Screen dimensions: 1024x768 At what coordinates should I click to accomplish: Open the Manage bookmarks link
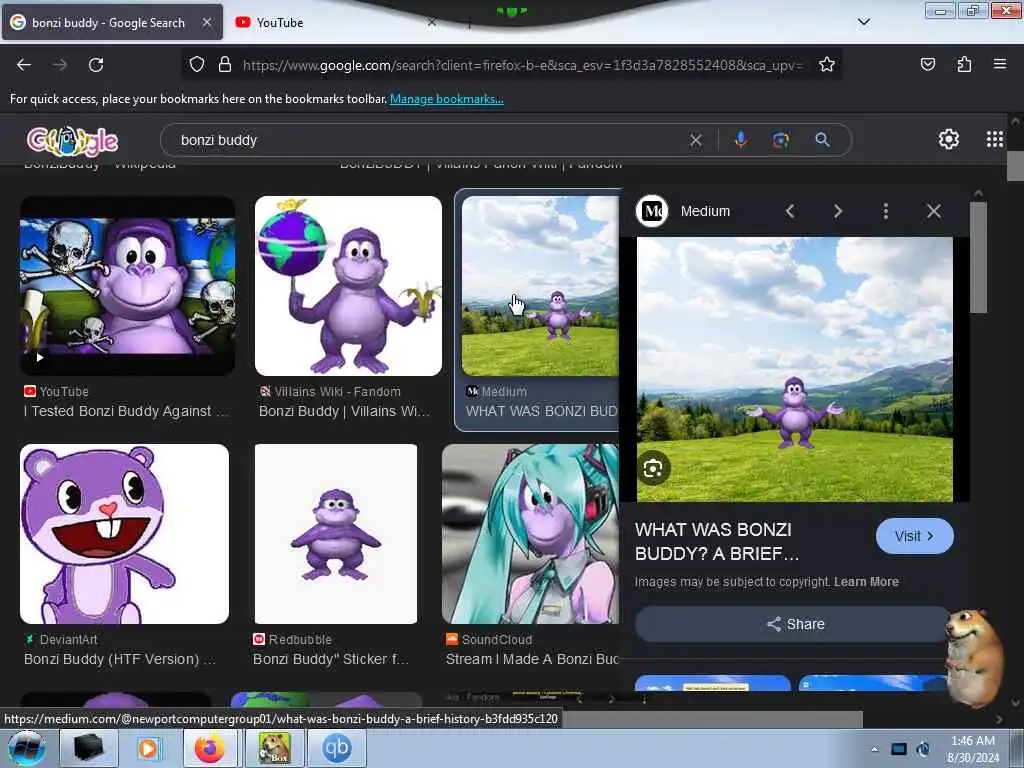(x=447, y=99)
